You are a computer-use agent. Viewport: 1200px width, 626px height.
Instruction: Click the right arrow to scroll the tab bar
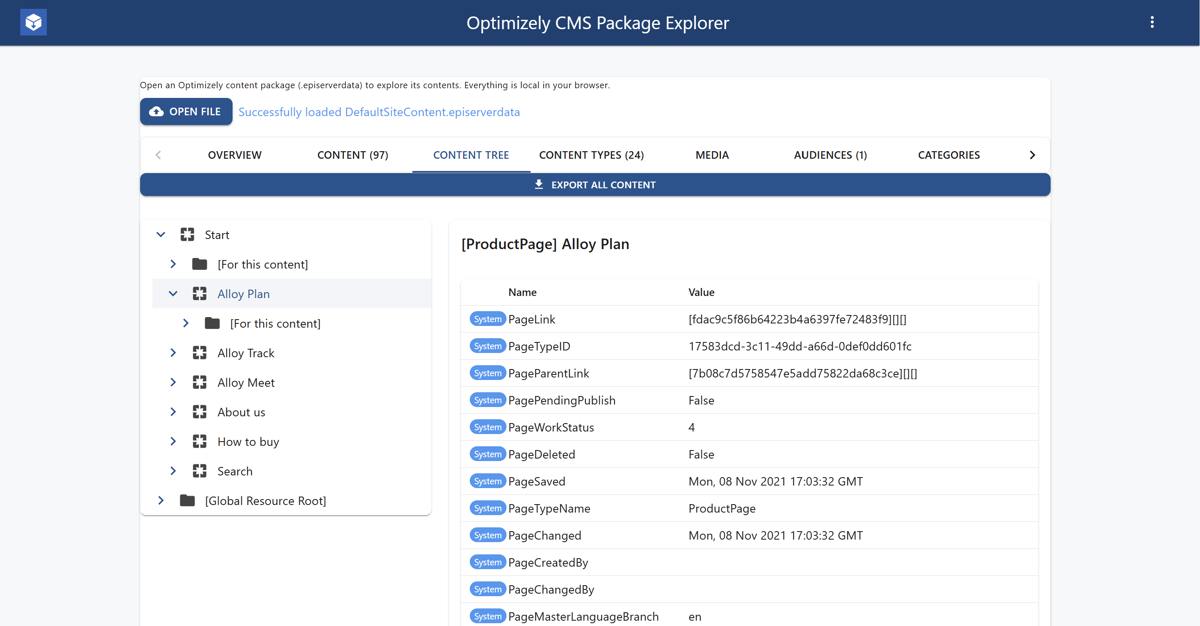pos(1032,155)
